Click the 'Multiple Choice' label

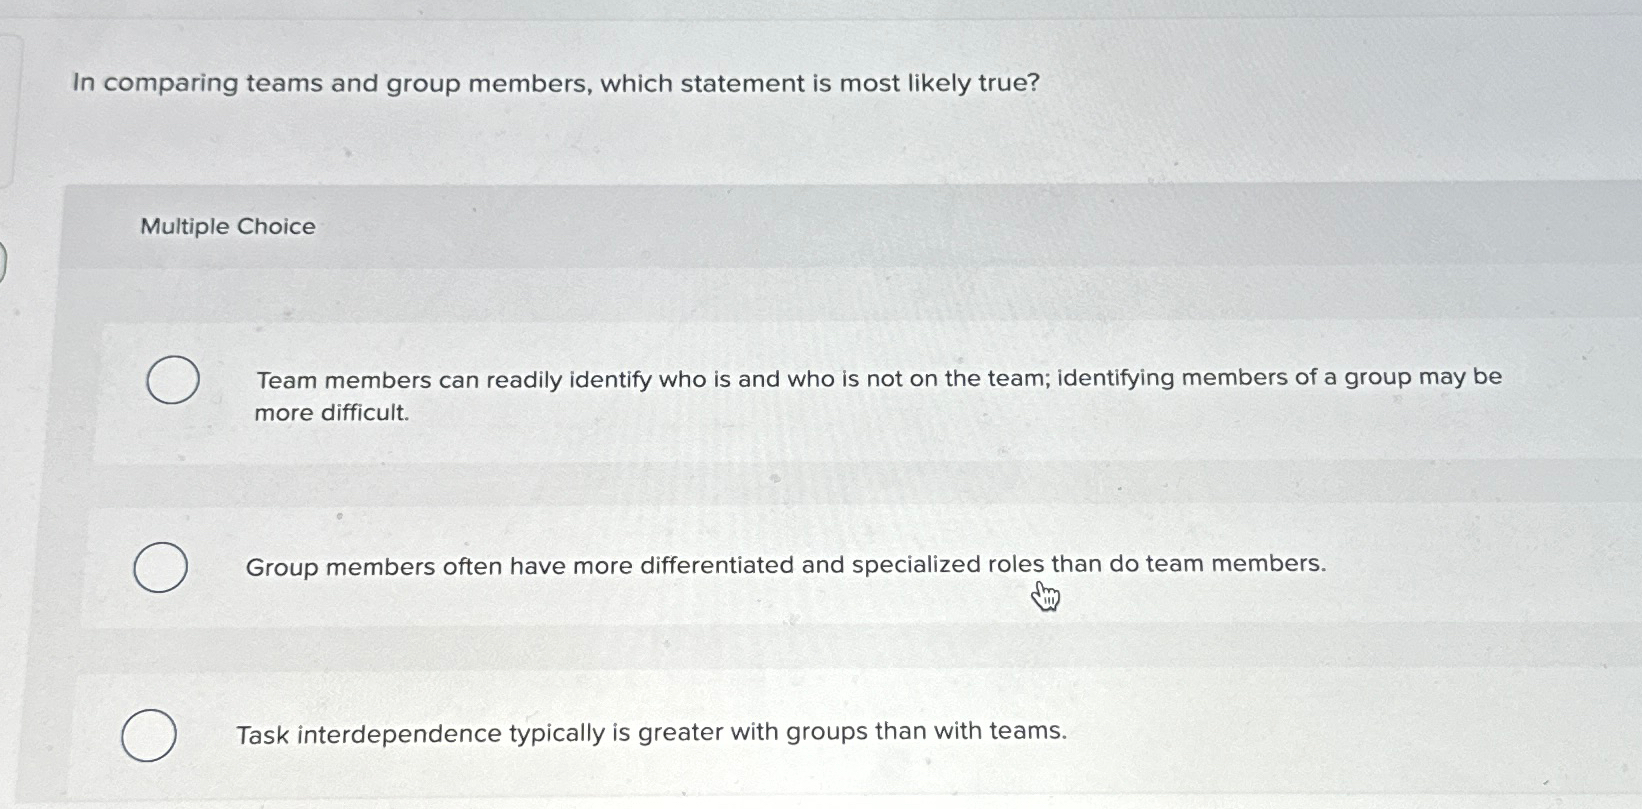(226, 226)
